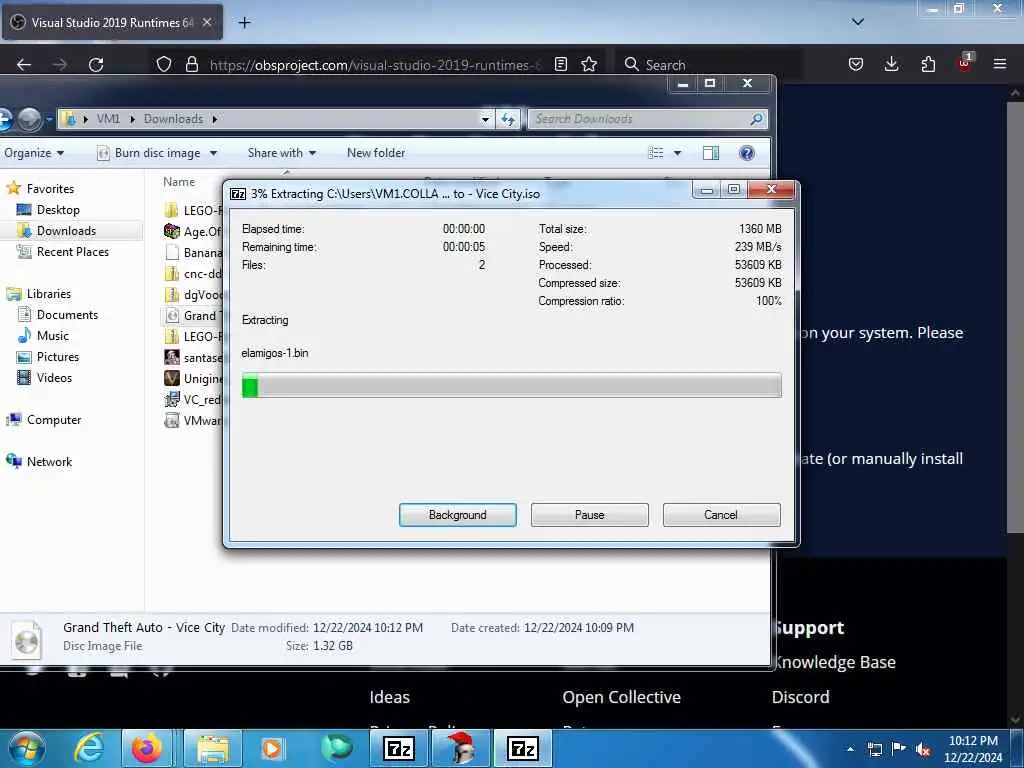Image resolution: width=1024 pixels, height=768 pixels.
Task: Open Recent Places in navigation pane
Action: pos(72,251)
